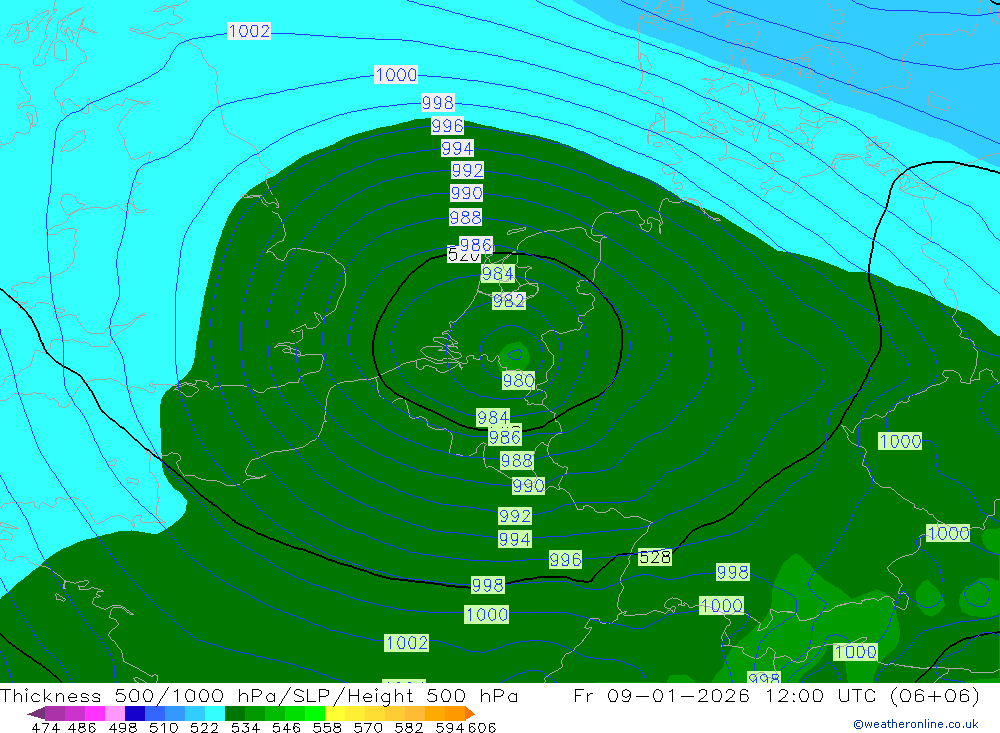The height and width of the screenshot is (733, 1000).
Task: Click the light pink legend swatch
Action: [115, 713]
